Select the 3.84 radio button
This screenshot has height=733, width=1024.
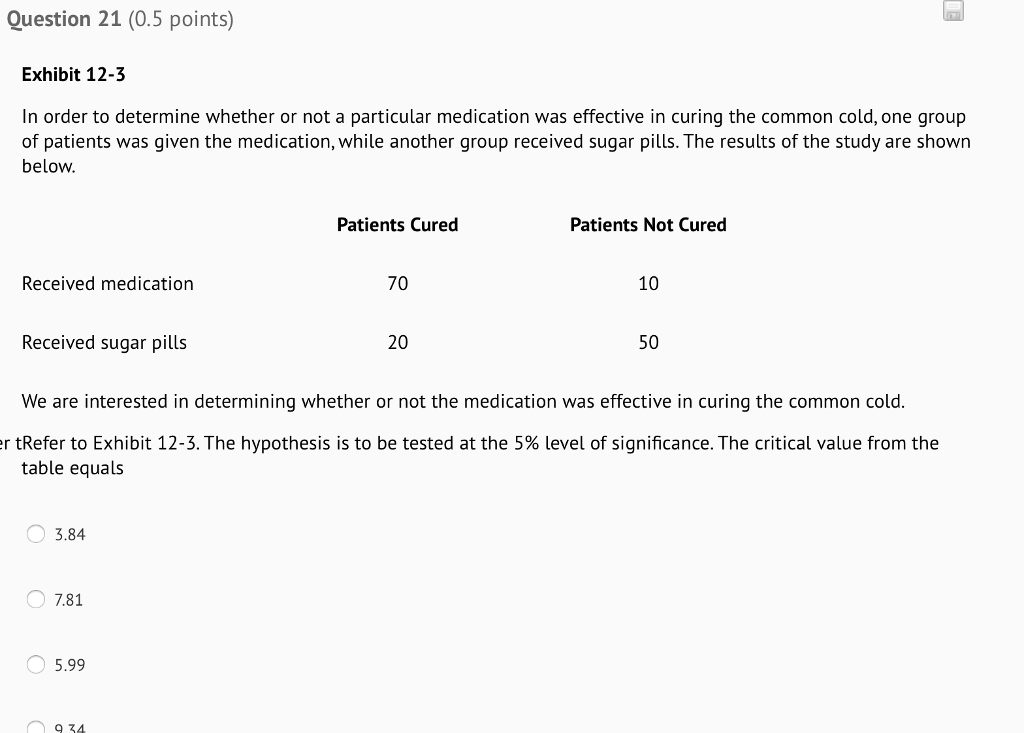[36, 534]
